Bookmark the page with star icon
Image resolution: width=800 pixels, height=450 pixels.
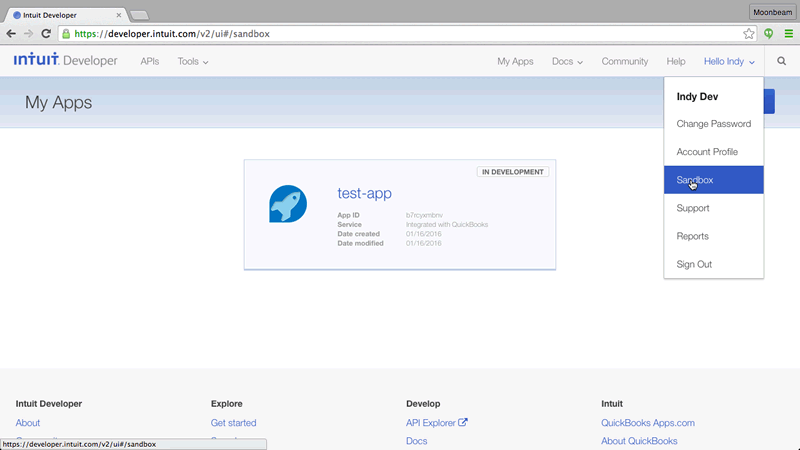click(x=748, y=34)
